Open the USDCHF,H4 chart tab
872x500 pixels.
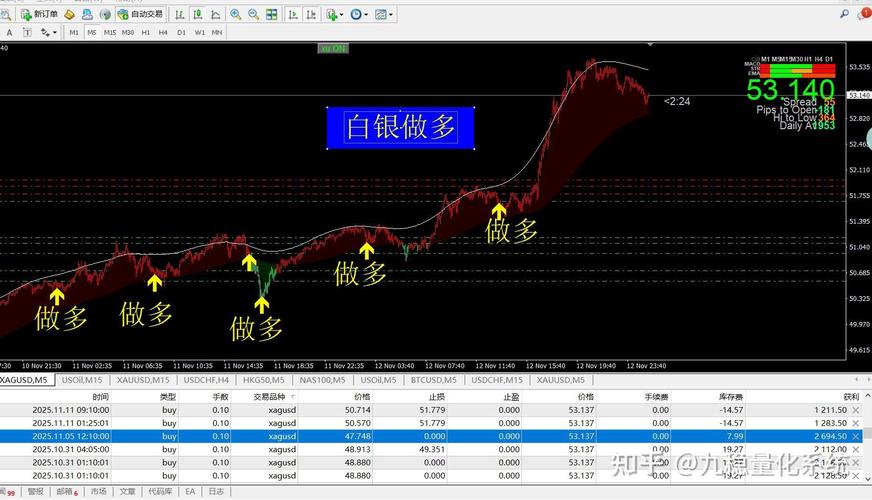[x=206, y=380]
